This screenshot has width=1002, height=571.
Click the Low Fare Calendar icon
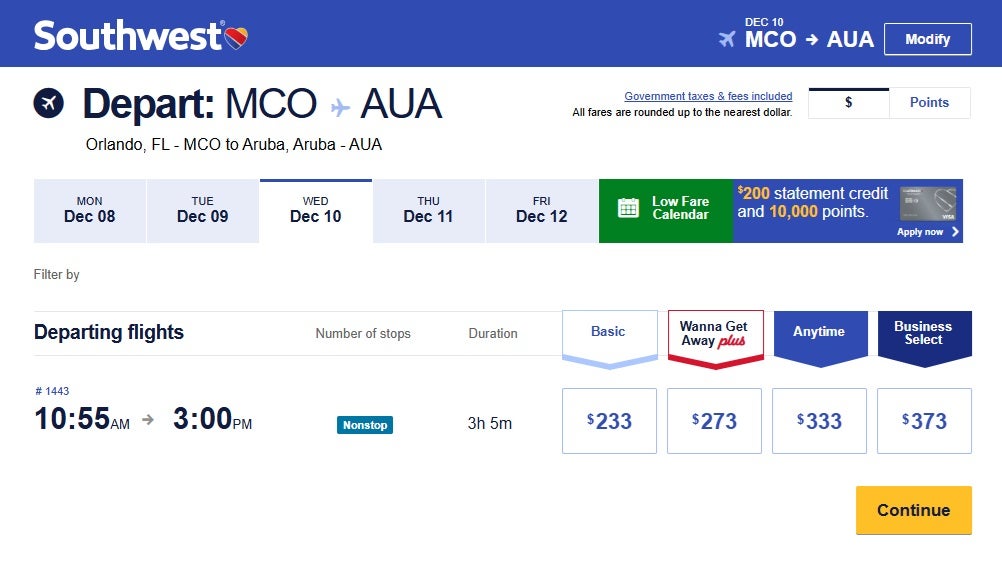(628, 208)
